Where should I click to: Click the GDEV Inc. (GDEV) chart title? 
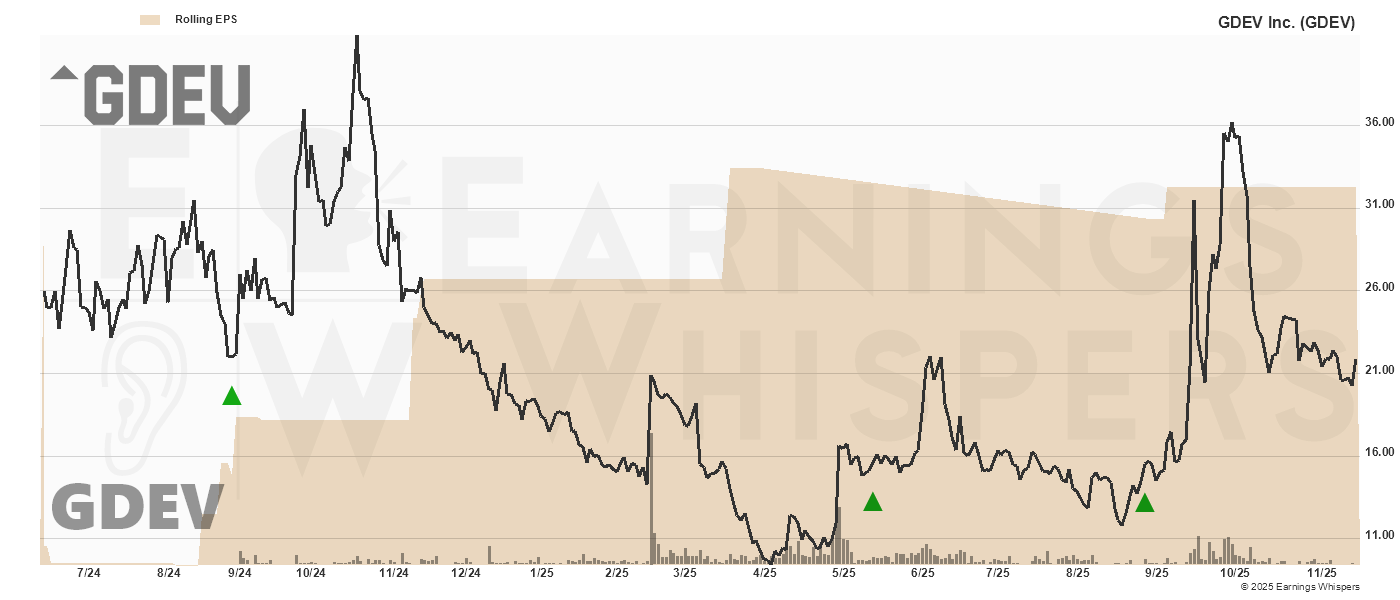tap(1286, 22)
